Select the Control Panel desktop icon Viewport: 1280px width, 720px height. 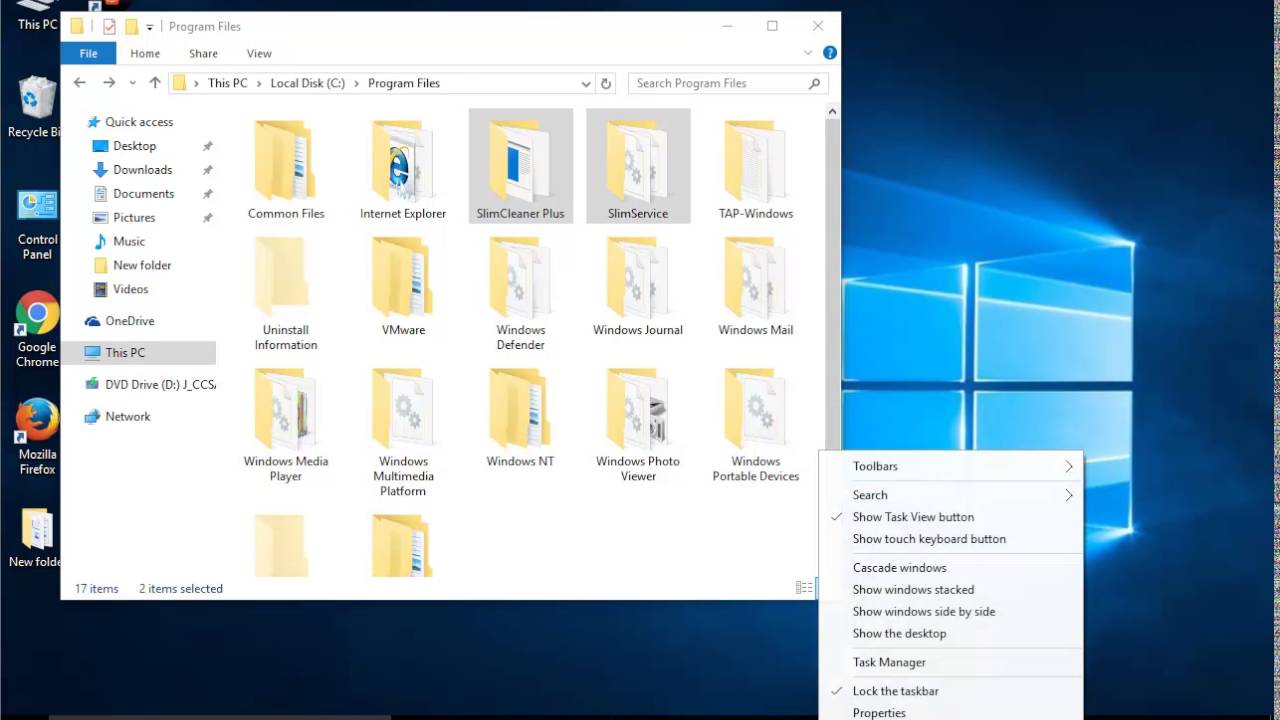click(37, 224)
